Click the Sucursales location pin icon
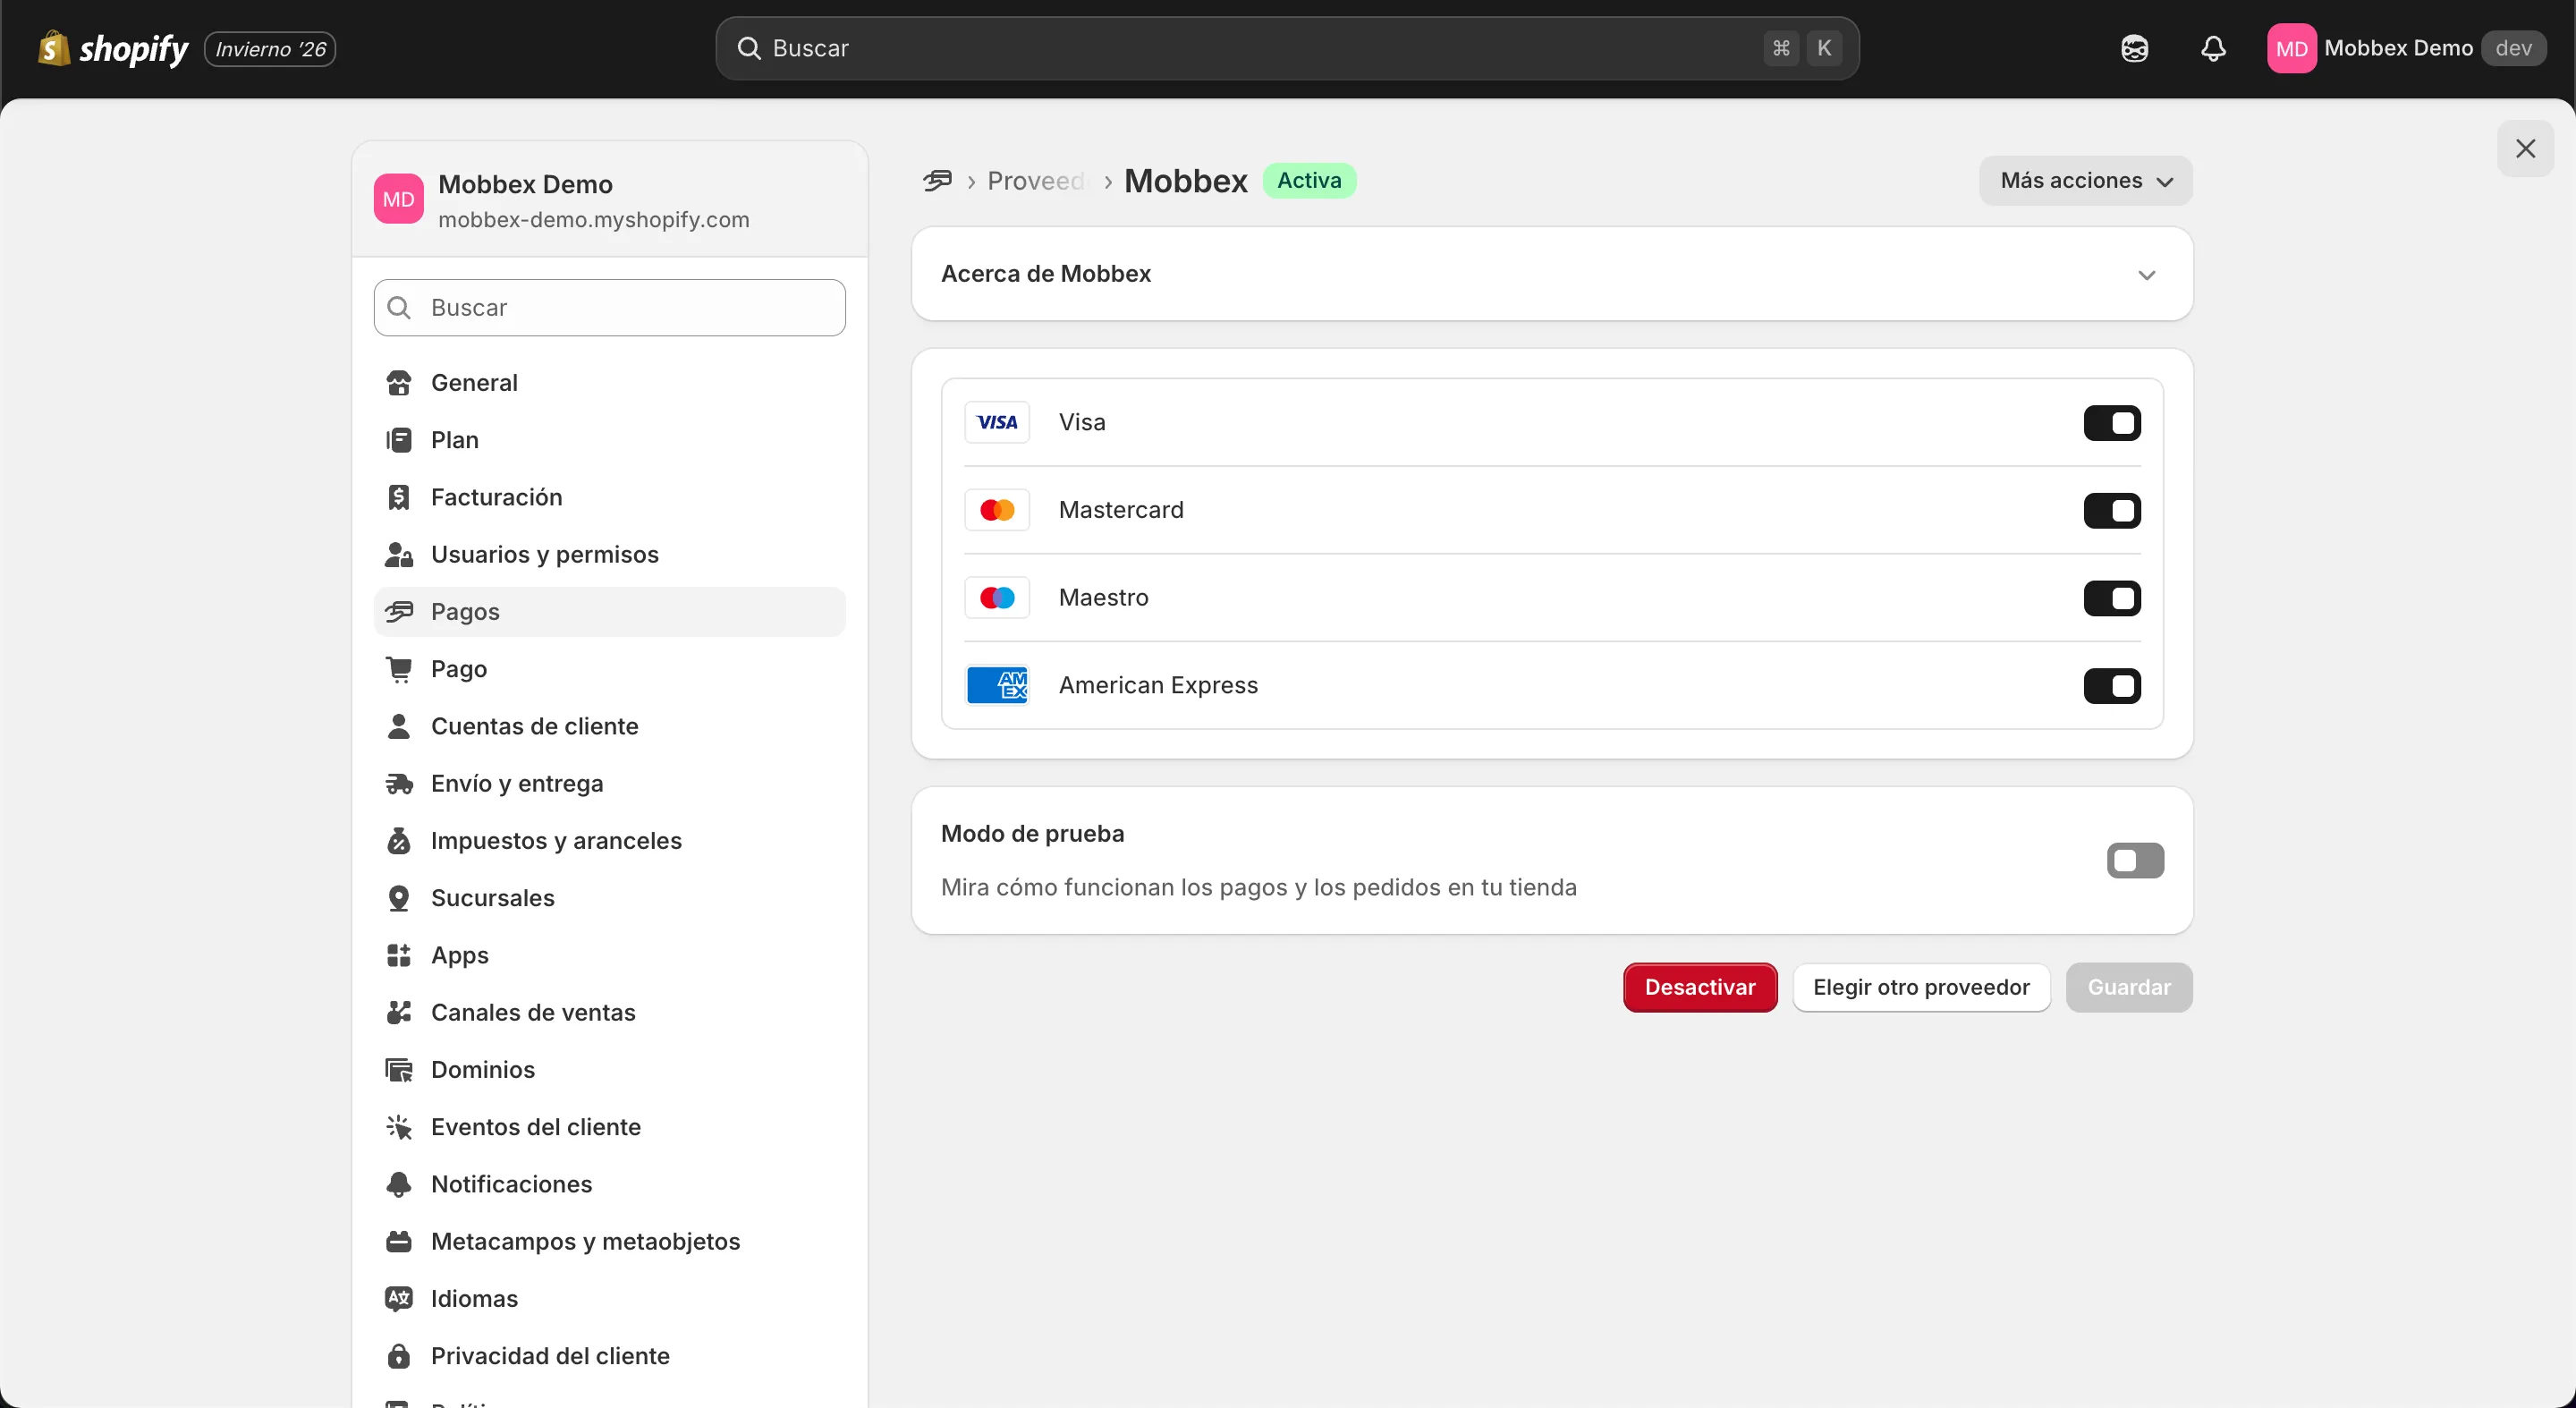The height and width of the screenshot is (1408, 2576). [399, 898]
